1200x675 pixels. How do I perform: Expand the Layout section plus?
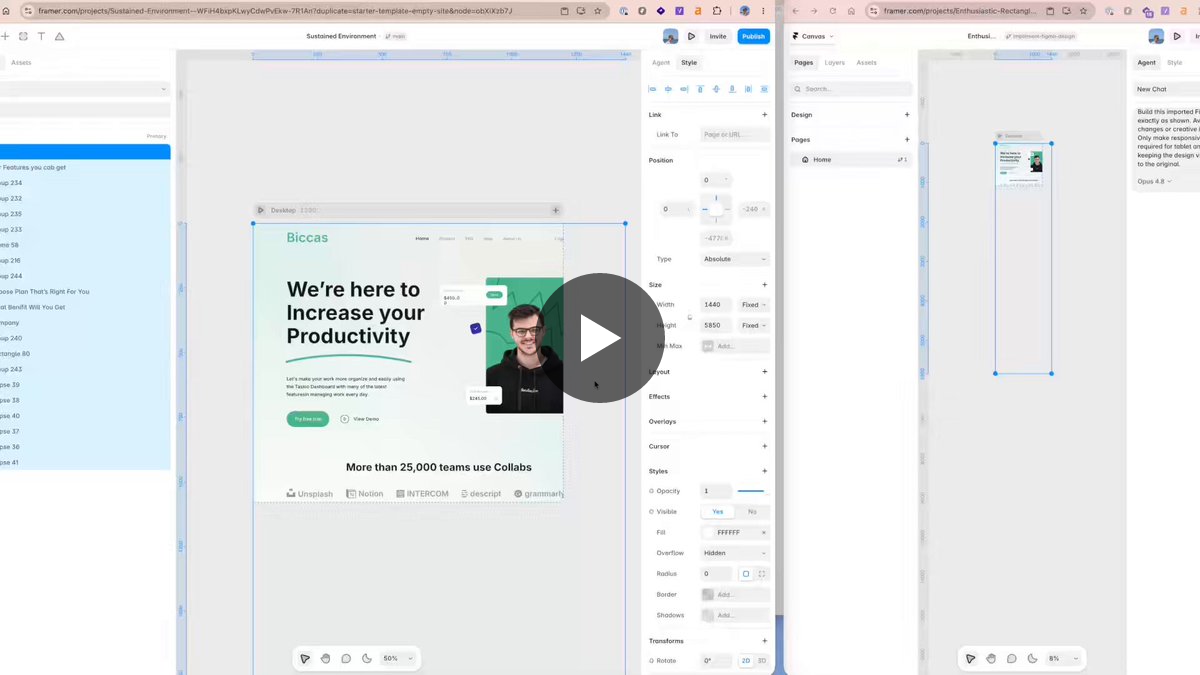pos(765,372)
